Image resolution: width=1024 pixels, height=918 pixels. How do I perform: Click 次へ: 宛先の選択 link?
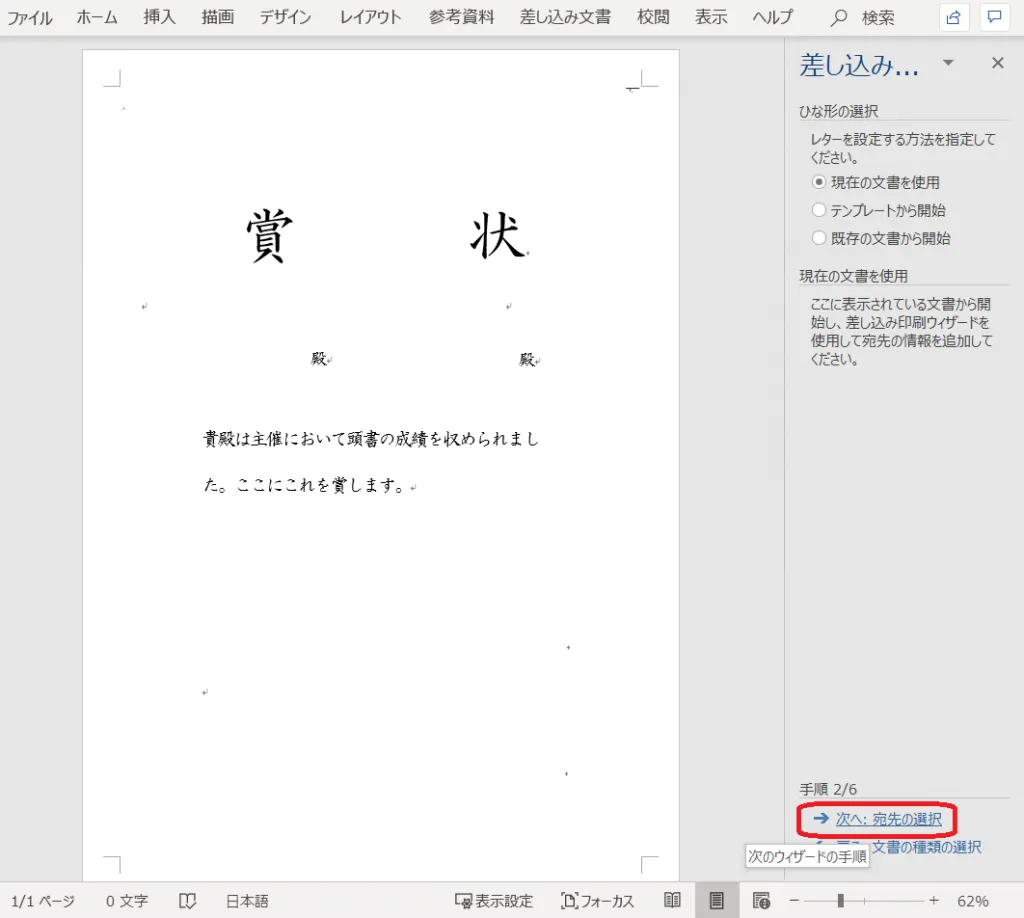(888, 819)
